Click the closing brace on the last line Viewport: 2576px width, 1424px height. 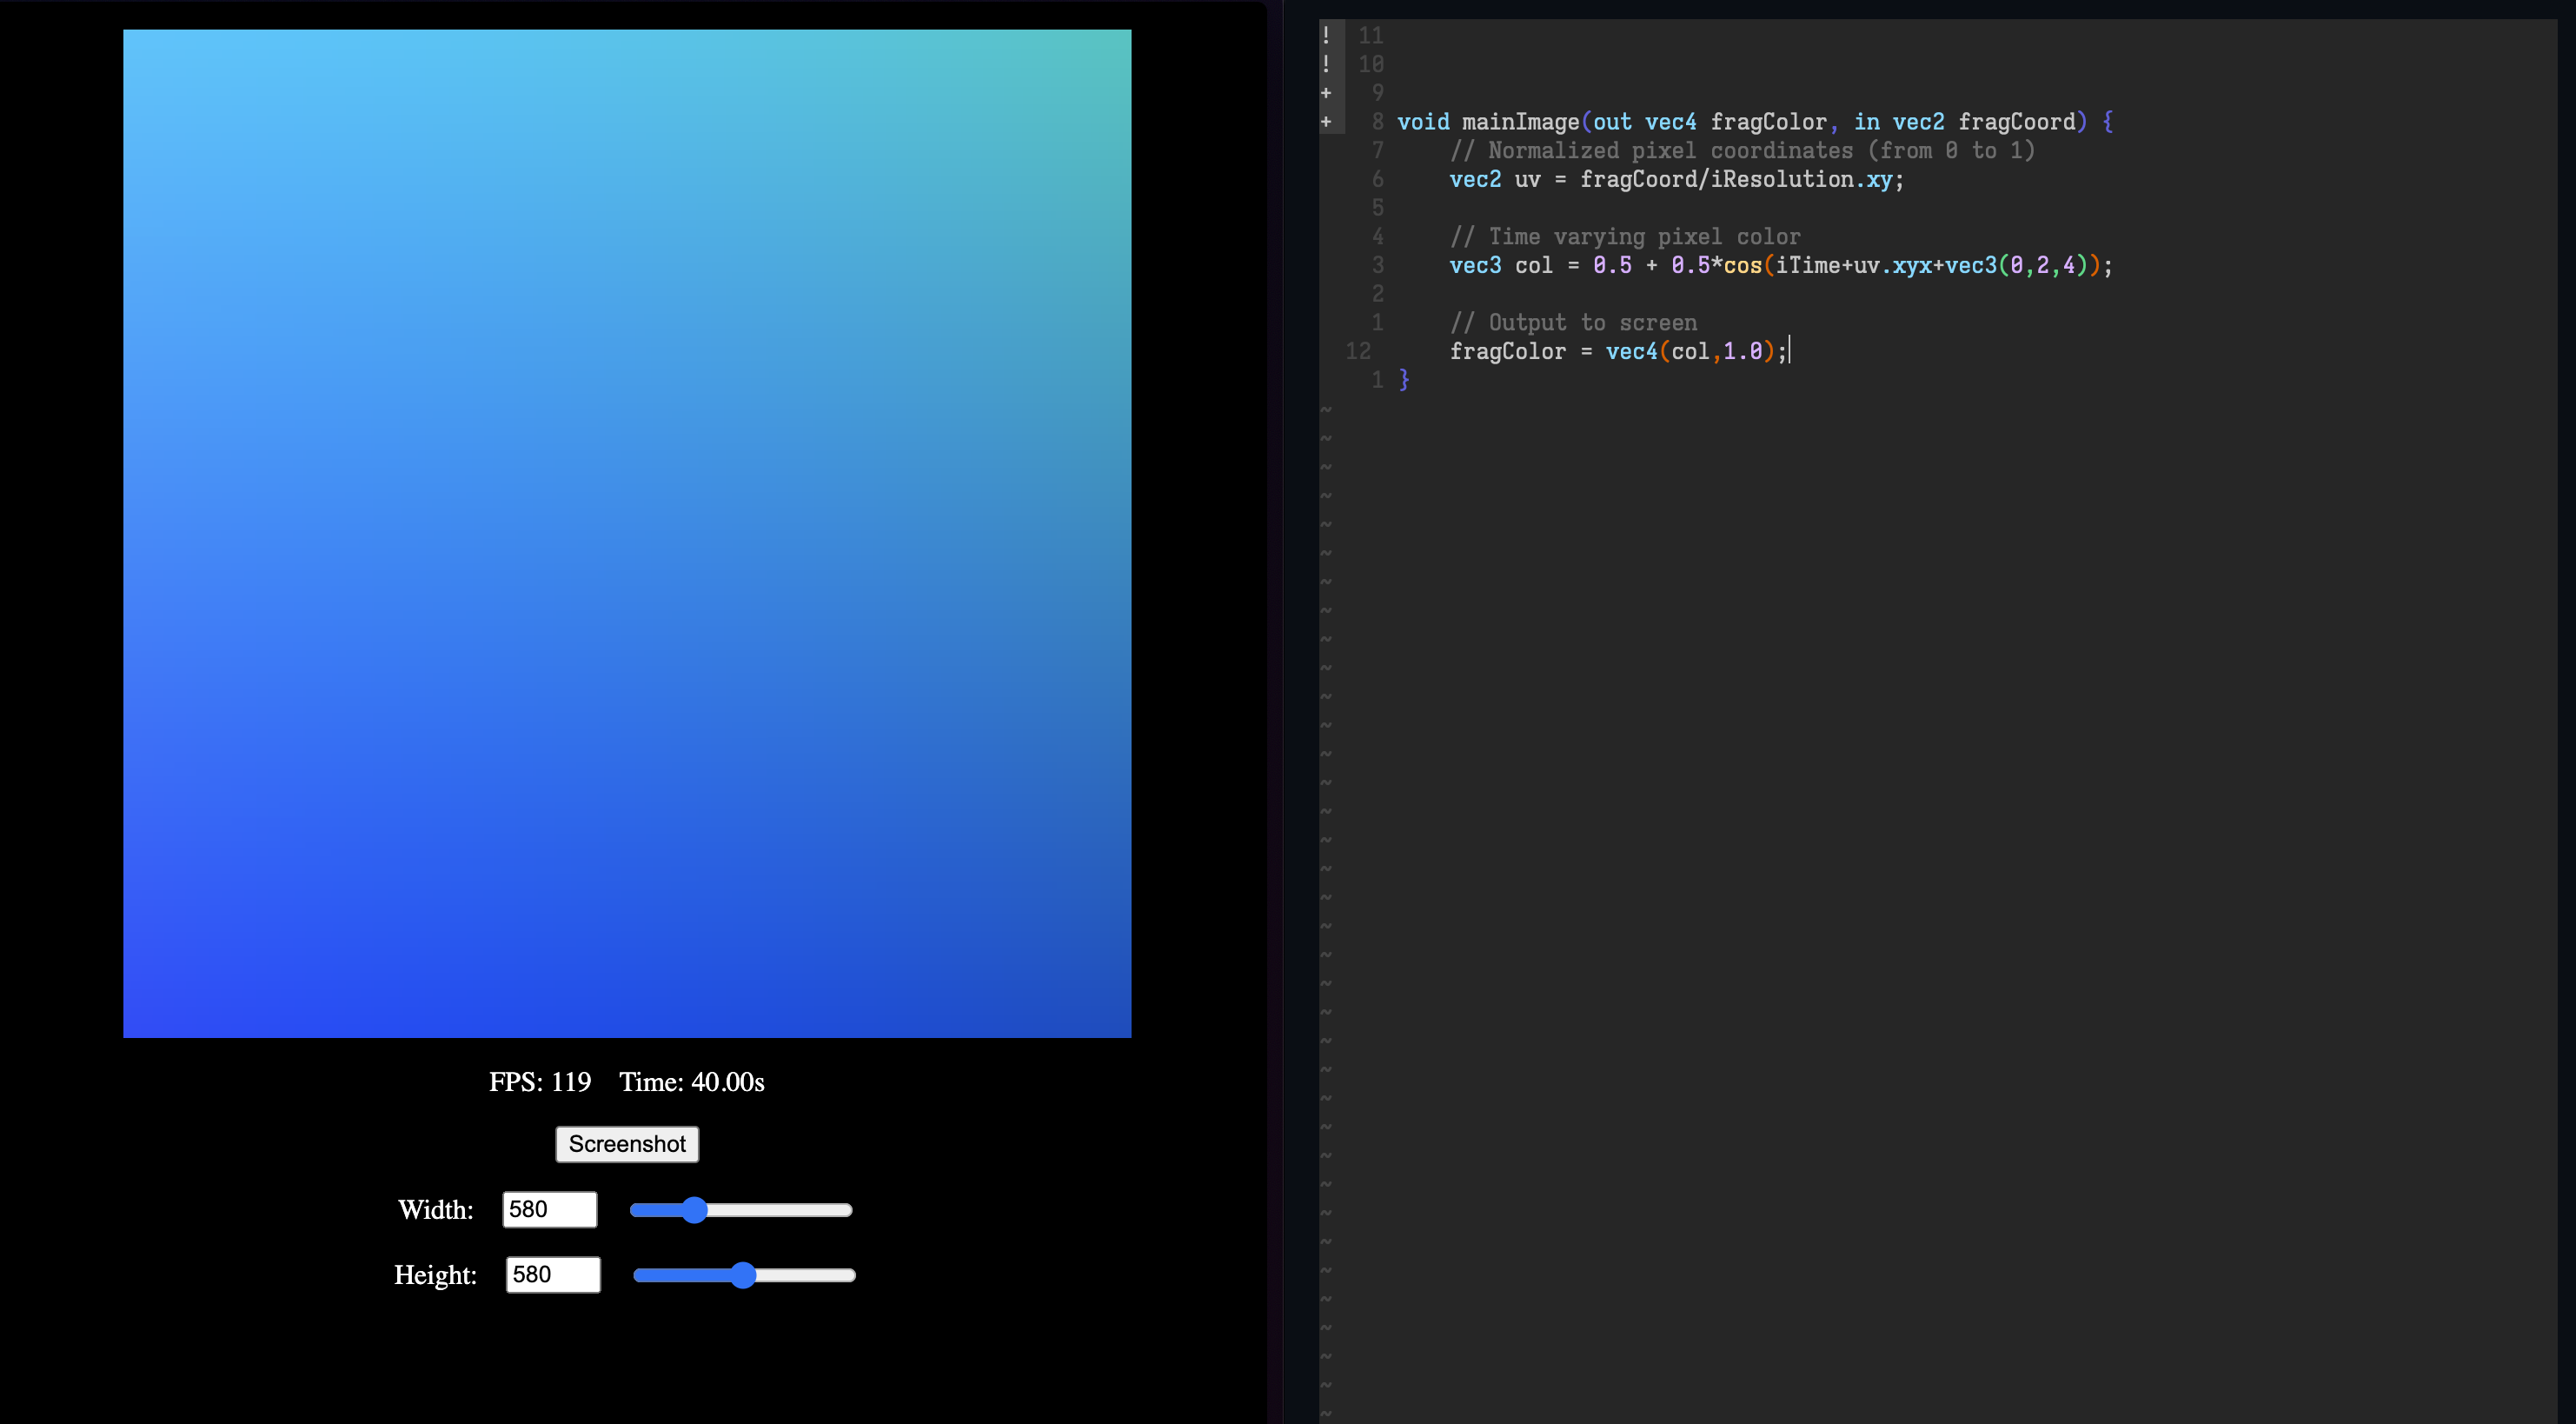1404,380
